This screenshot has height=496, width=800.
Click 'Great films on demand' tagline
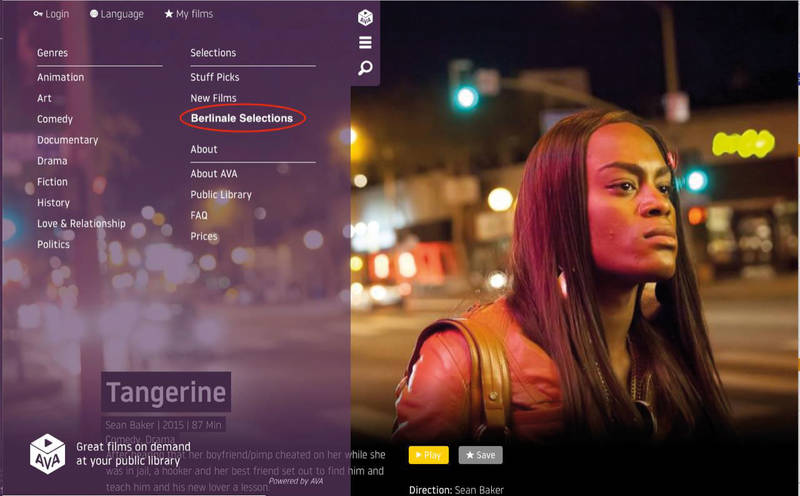click(133, 447)
